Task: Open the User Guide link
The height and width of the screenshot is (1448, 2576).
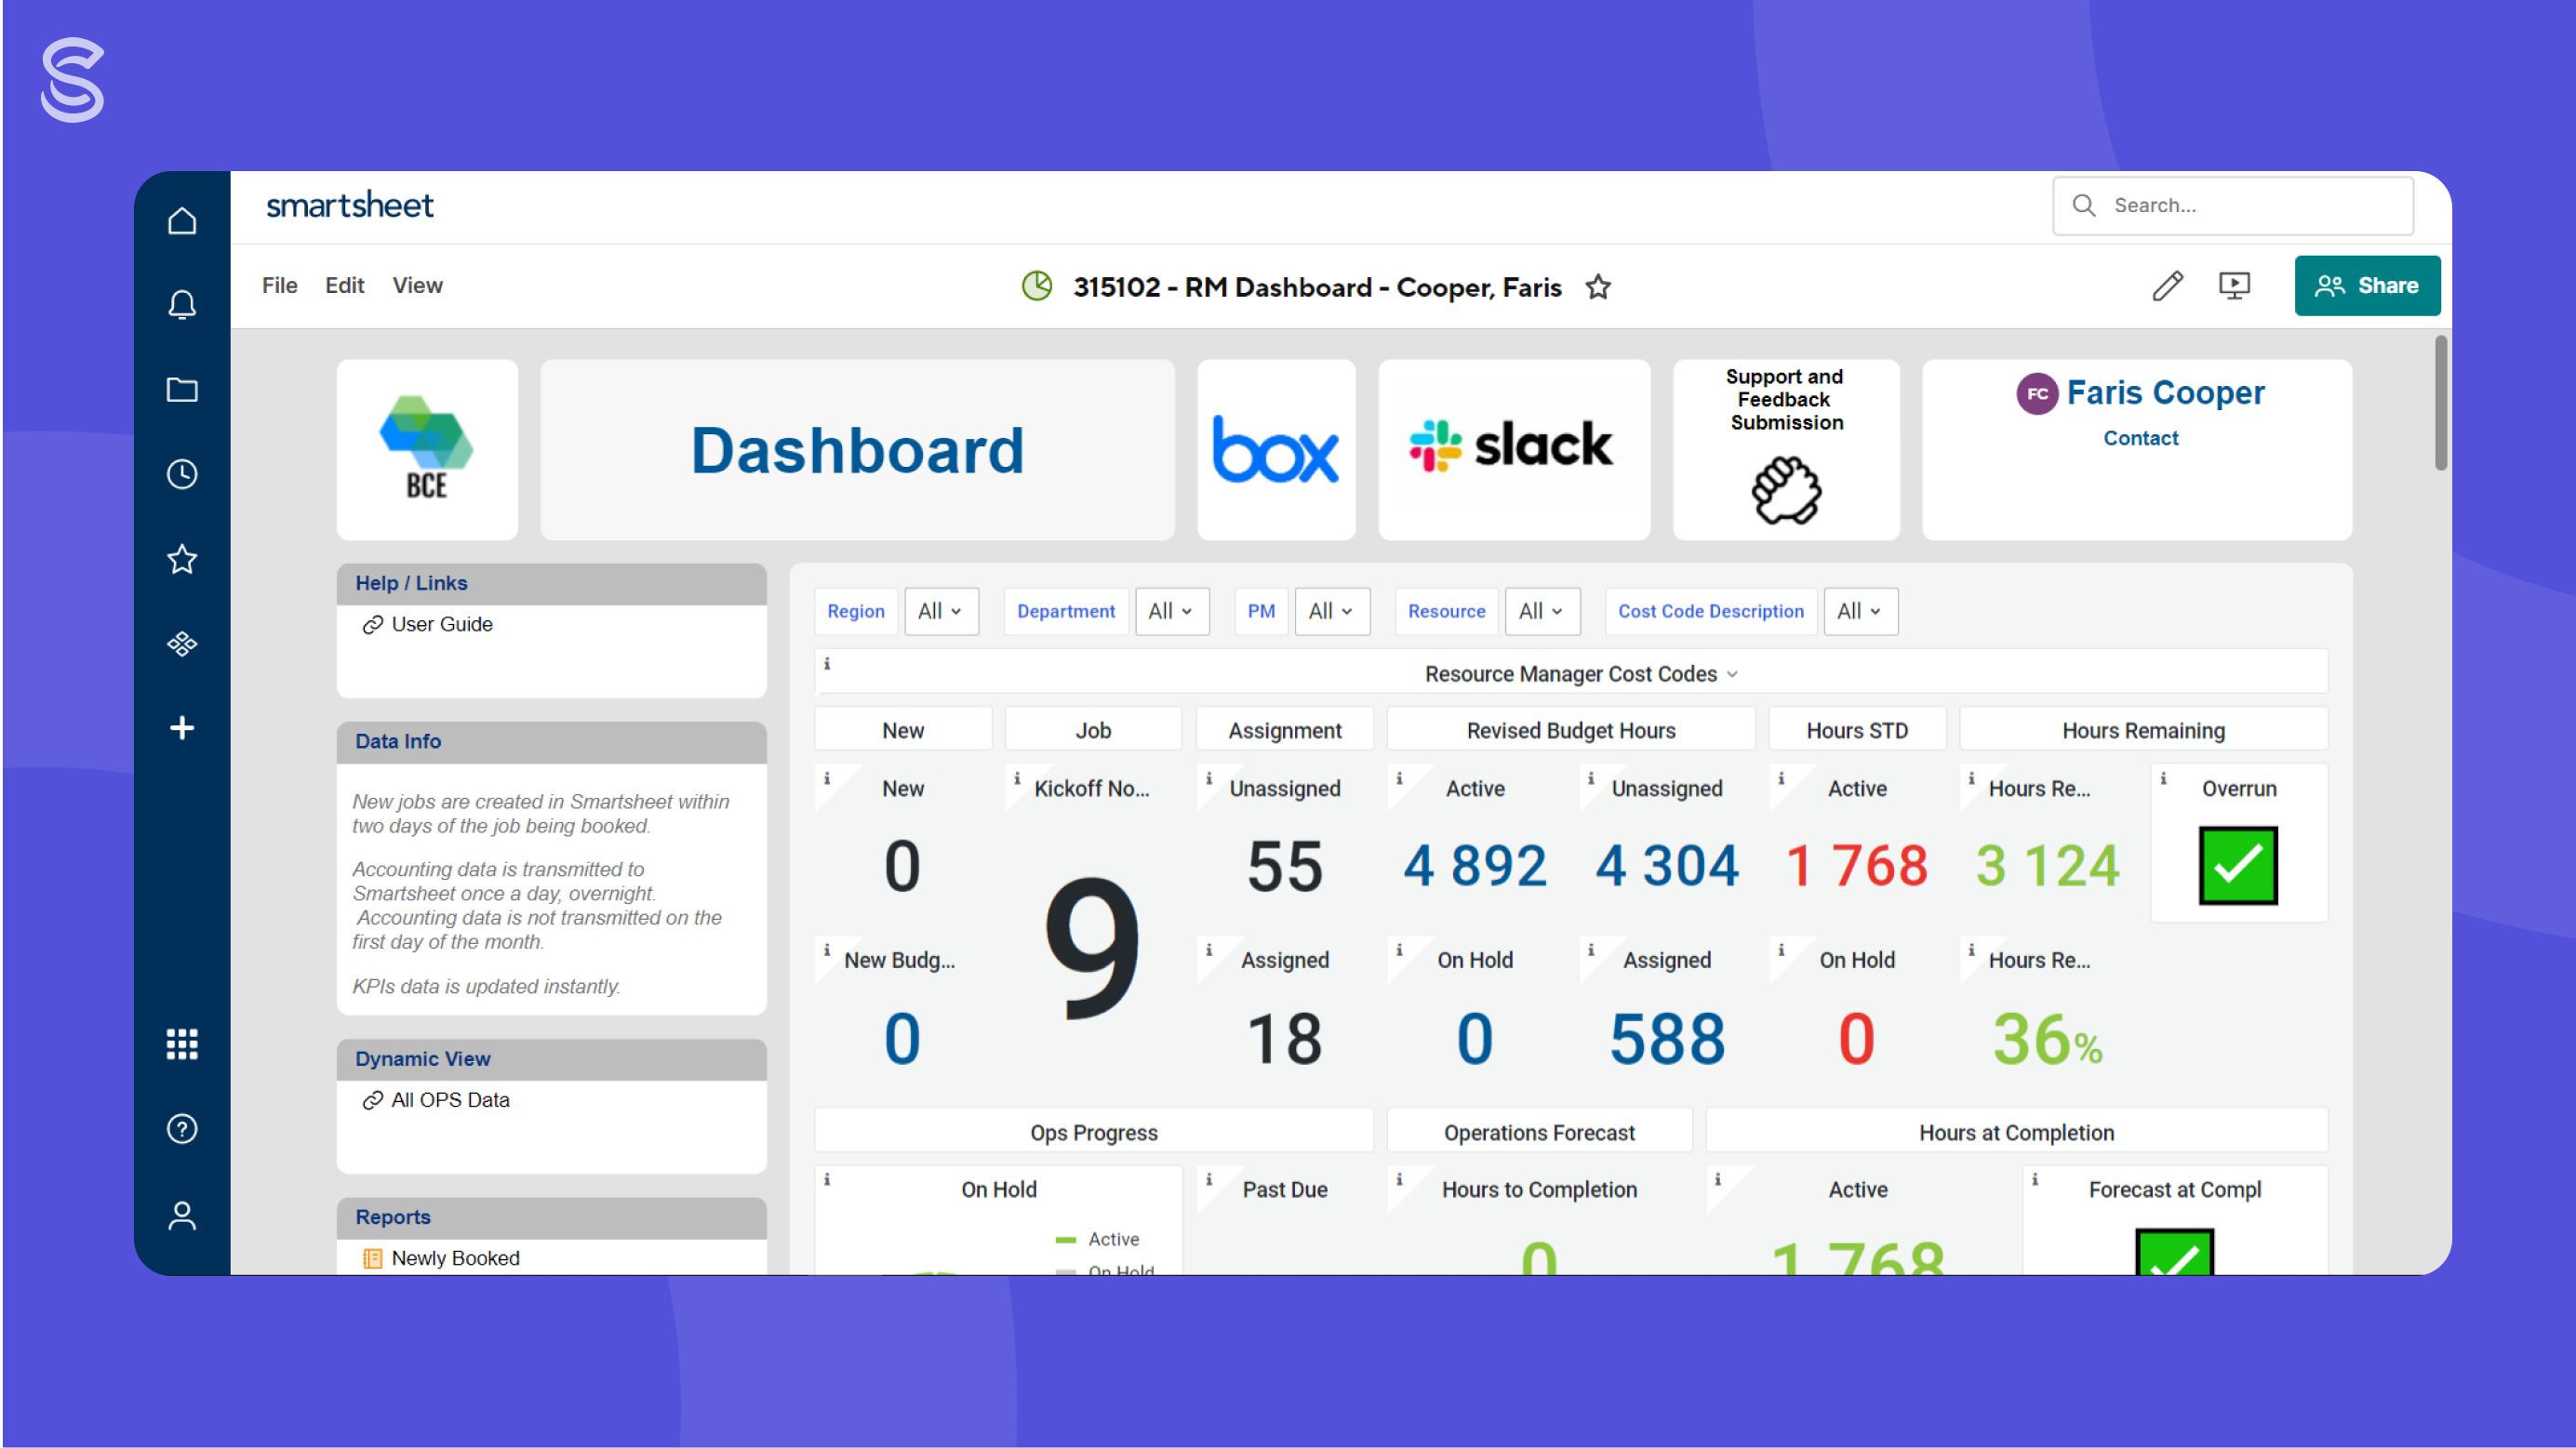Action: tap(441, 624)
